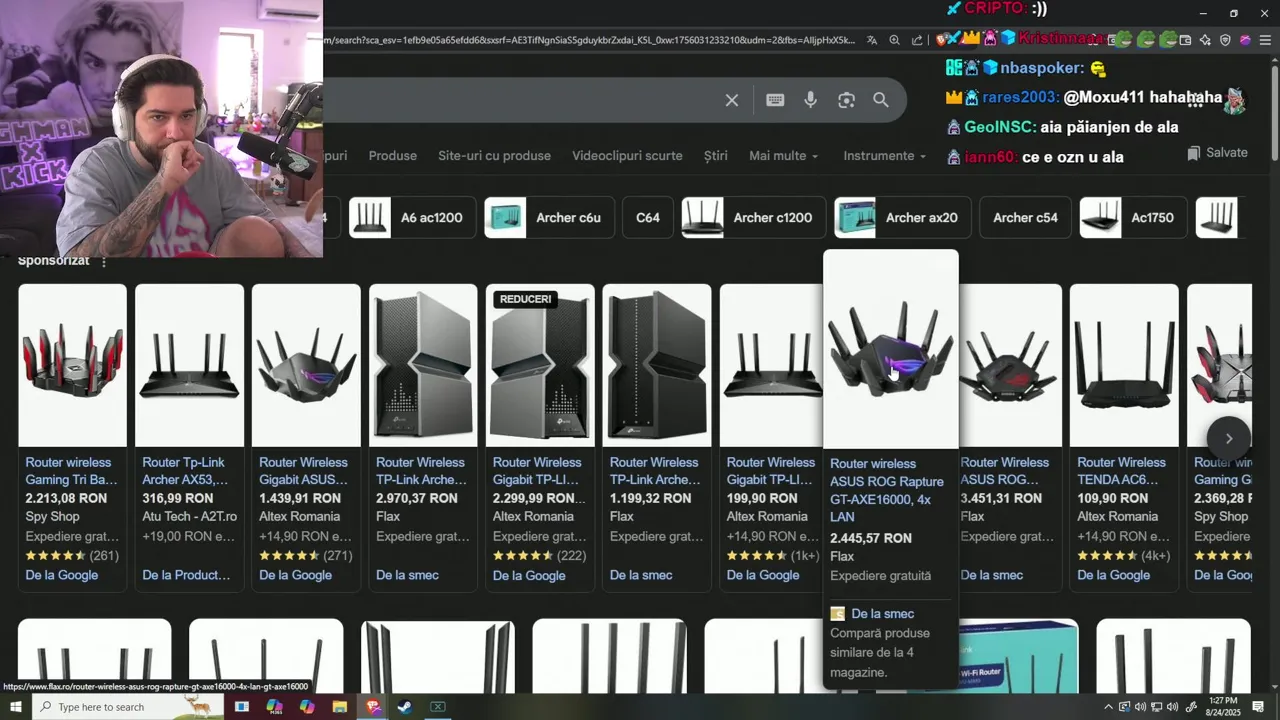The width and height of the screenshot is (1280, 720).
Task: Click the highlighted ASUS ROG Rapture image
Action: [890, 350]
